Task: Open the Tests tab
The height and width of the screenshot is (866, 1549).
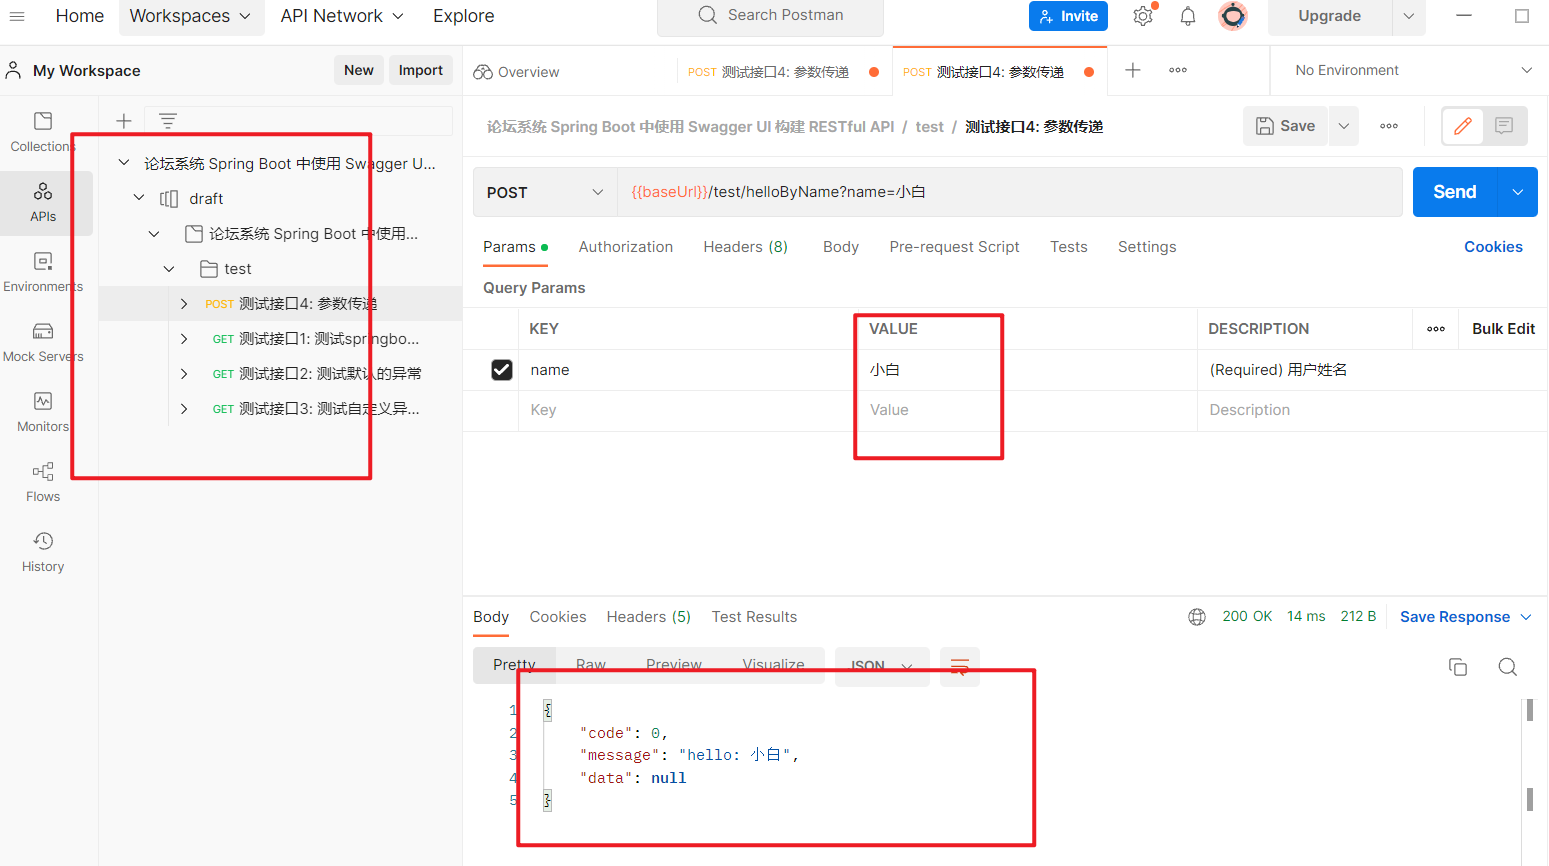Action: pos(1069,247)
